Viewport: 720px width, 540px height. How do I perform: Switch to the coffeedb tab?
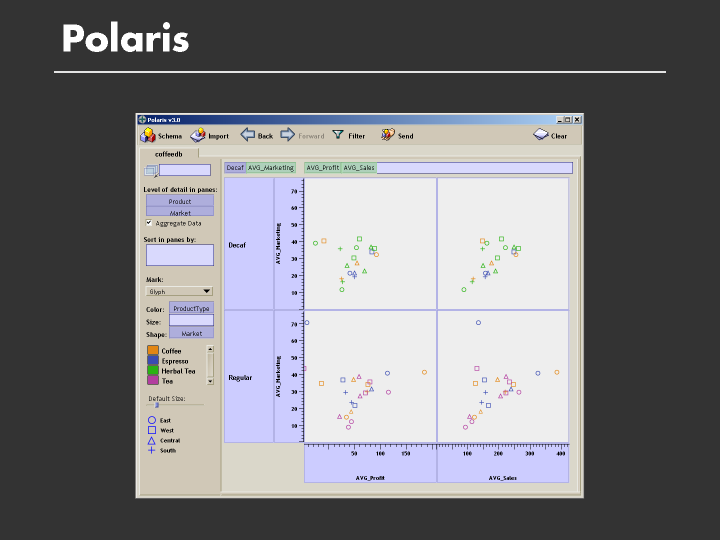[169, 154]
